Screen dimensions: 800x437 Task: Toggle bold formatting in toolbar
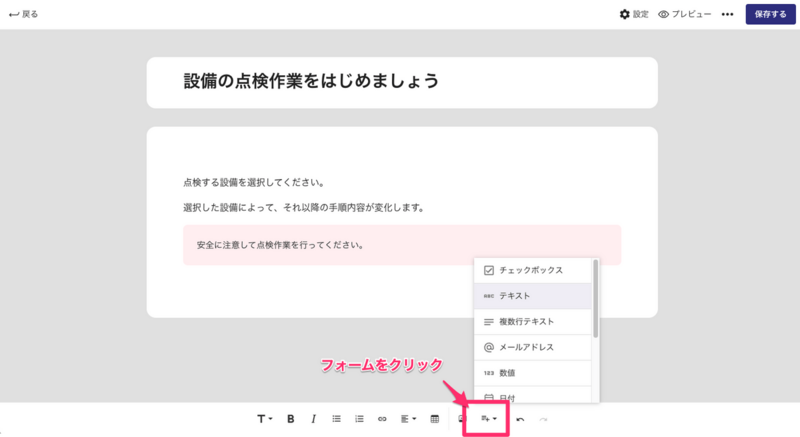pyautogui.click(x=290, y=419)
